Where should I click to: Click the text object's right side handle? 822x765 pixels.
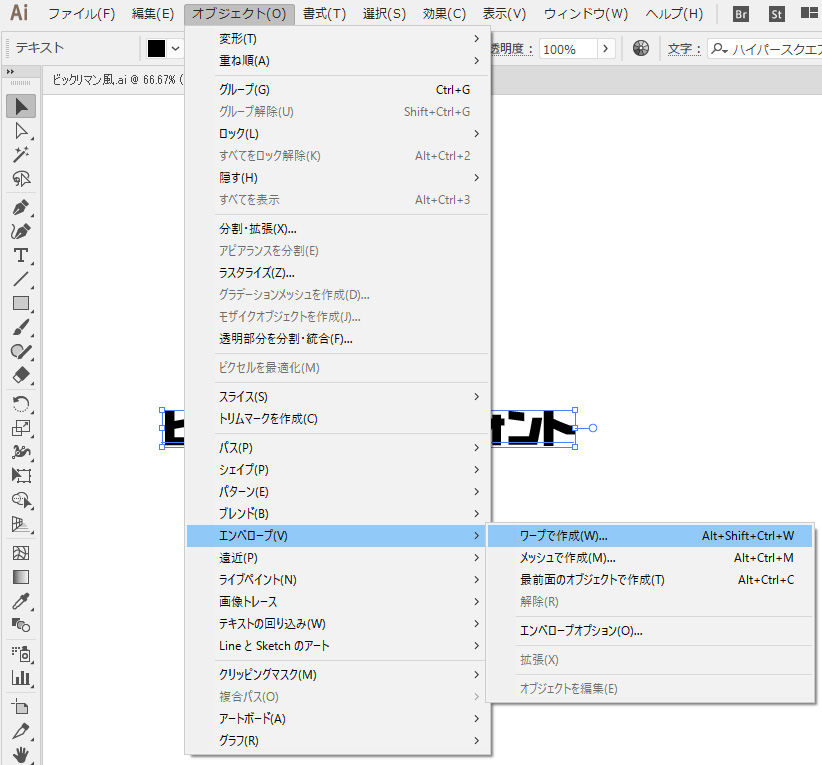click(575, 428)
